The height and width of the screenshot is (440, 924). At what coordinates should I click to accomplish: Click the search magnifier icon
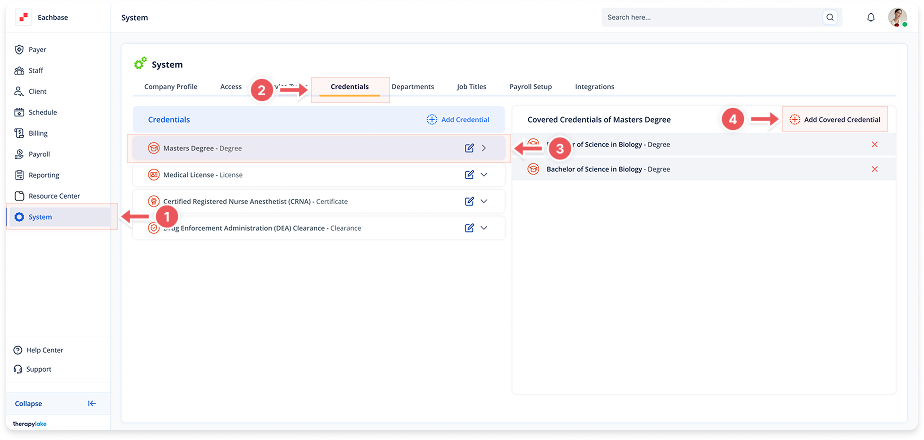[x=830, y=18]
